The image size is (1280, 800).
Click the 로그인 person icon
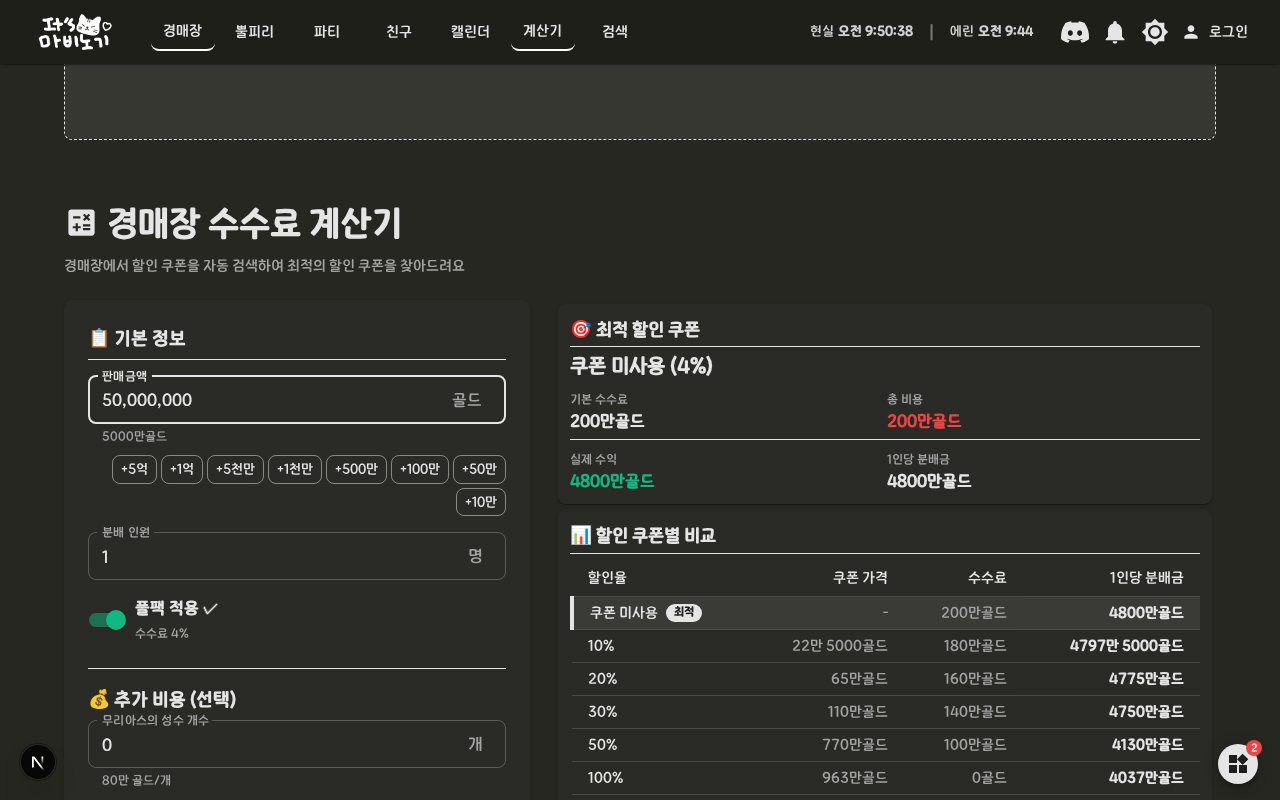[1191, 32]
